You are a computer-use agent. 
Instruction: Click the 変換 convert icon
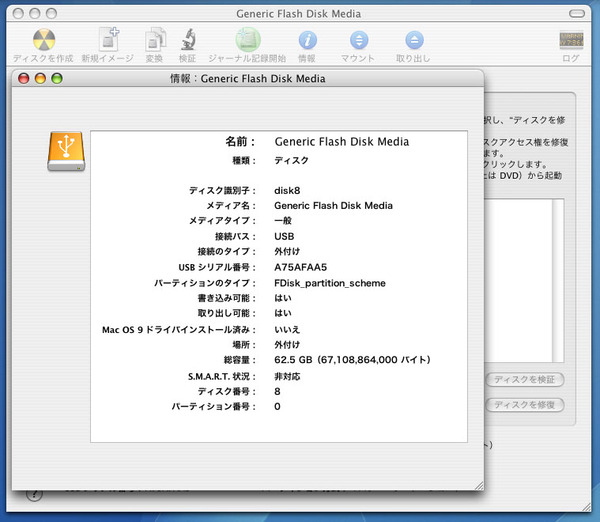click(154, 41)
